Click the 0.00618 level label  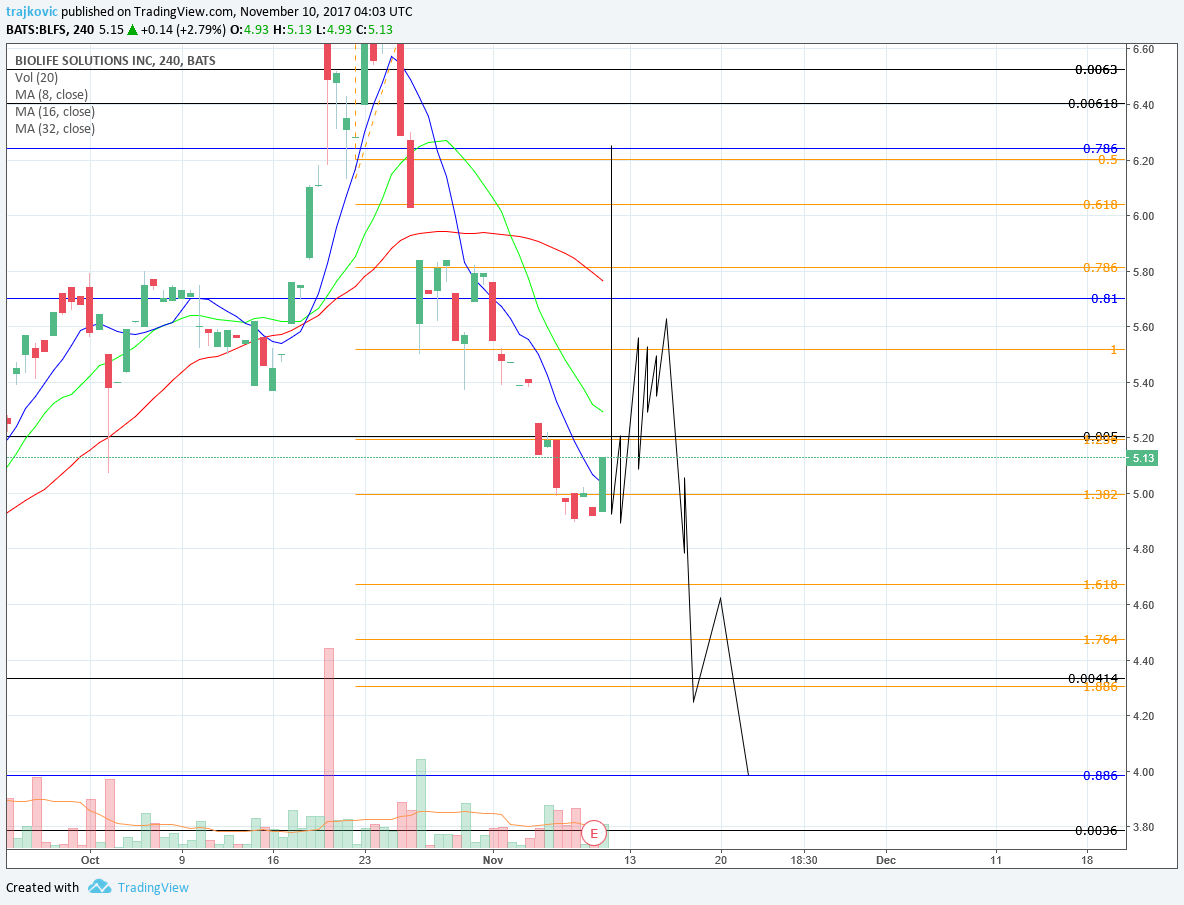(1093, 103)
